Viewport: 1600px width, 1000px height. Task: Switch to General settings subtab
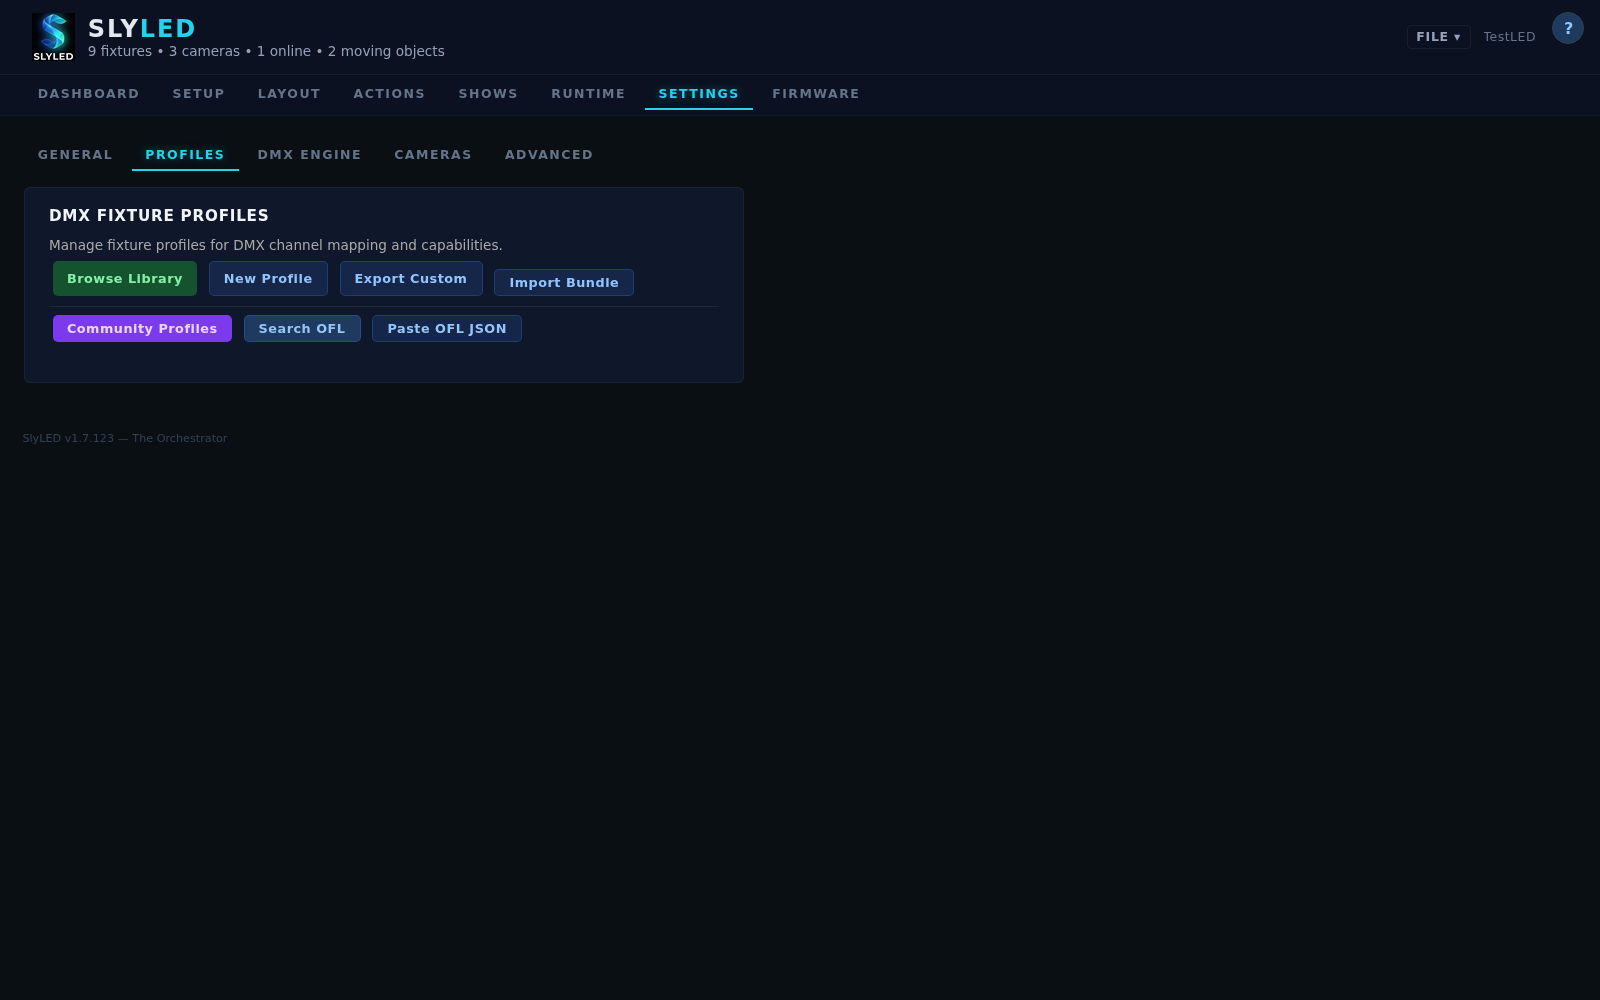75,155
